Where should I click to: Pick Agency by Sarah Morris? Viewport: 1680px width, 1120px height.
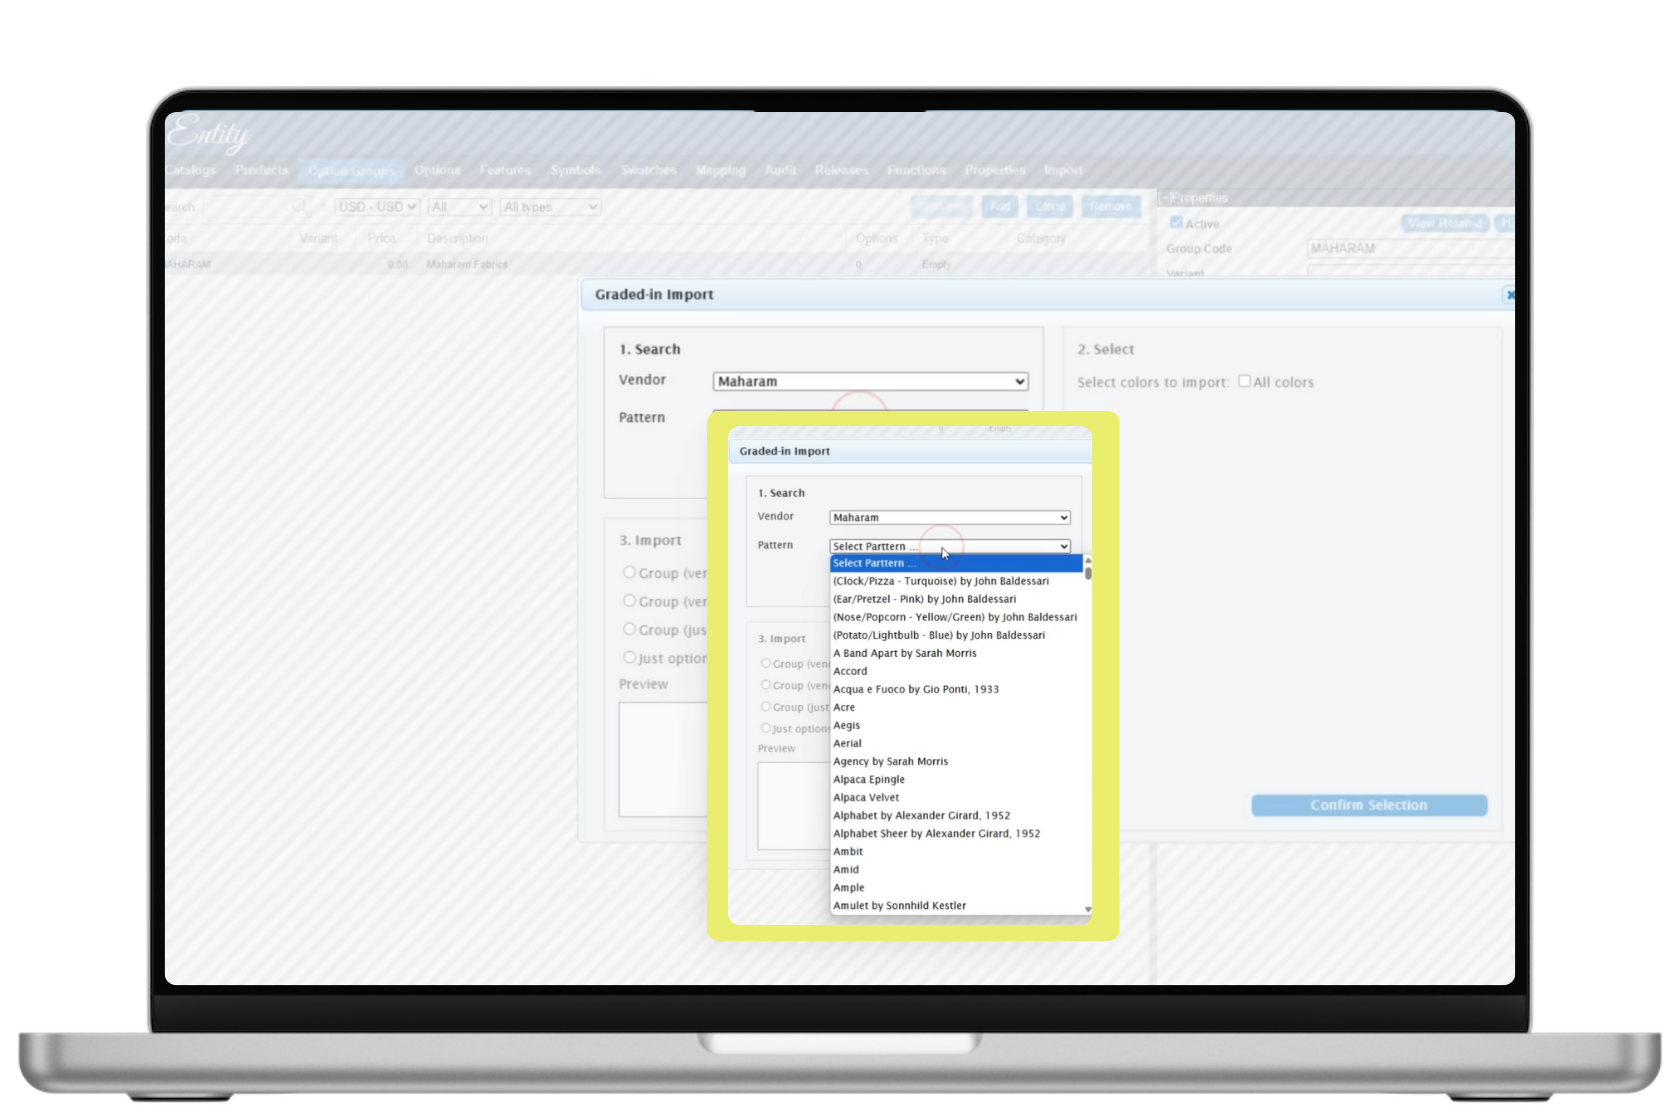[956, 761]
